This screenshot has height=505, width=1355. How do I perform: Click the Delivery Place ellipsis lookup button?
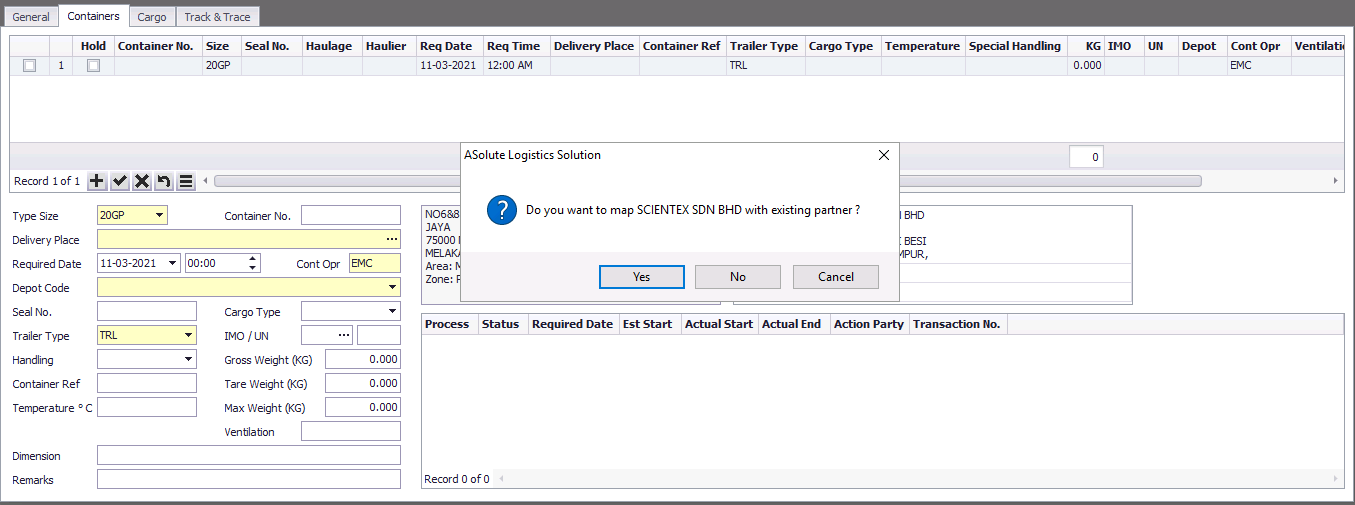391,239
